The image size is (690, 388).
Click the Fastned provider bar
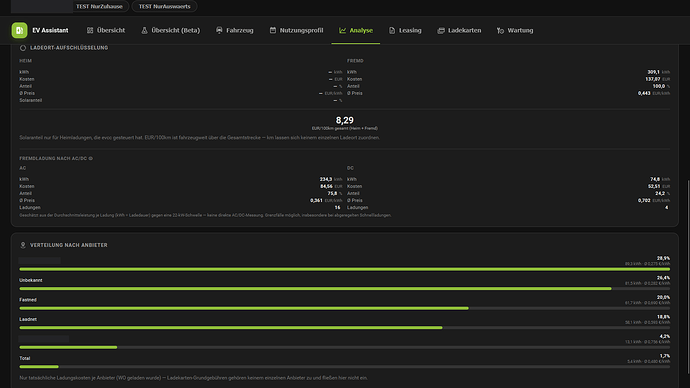point(345,308)
